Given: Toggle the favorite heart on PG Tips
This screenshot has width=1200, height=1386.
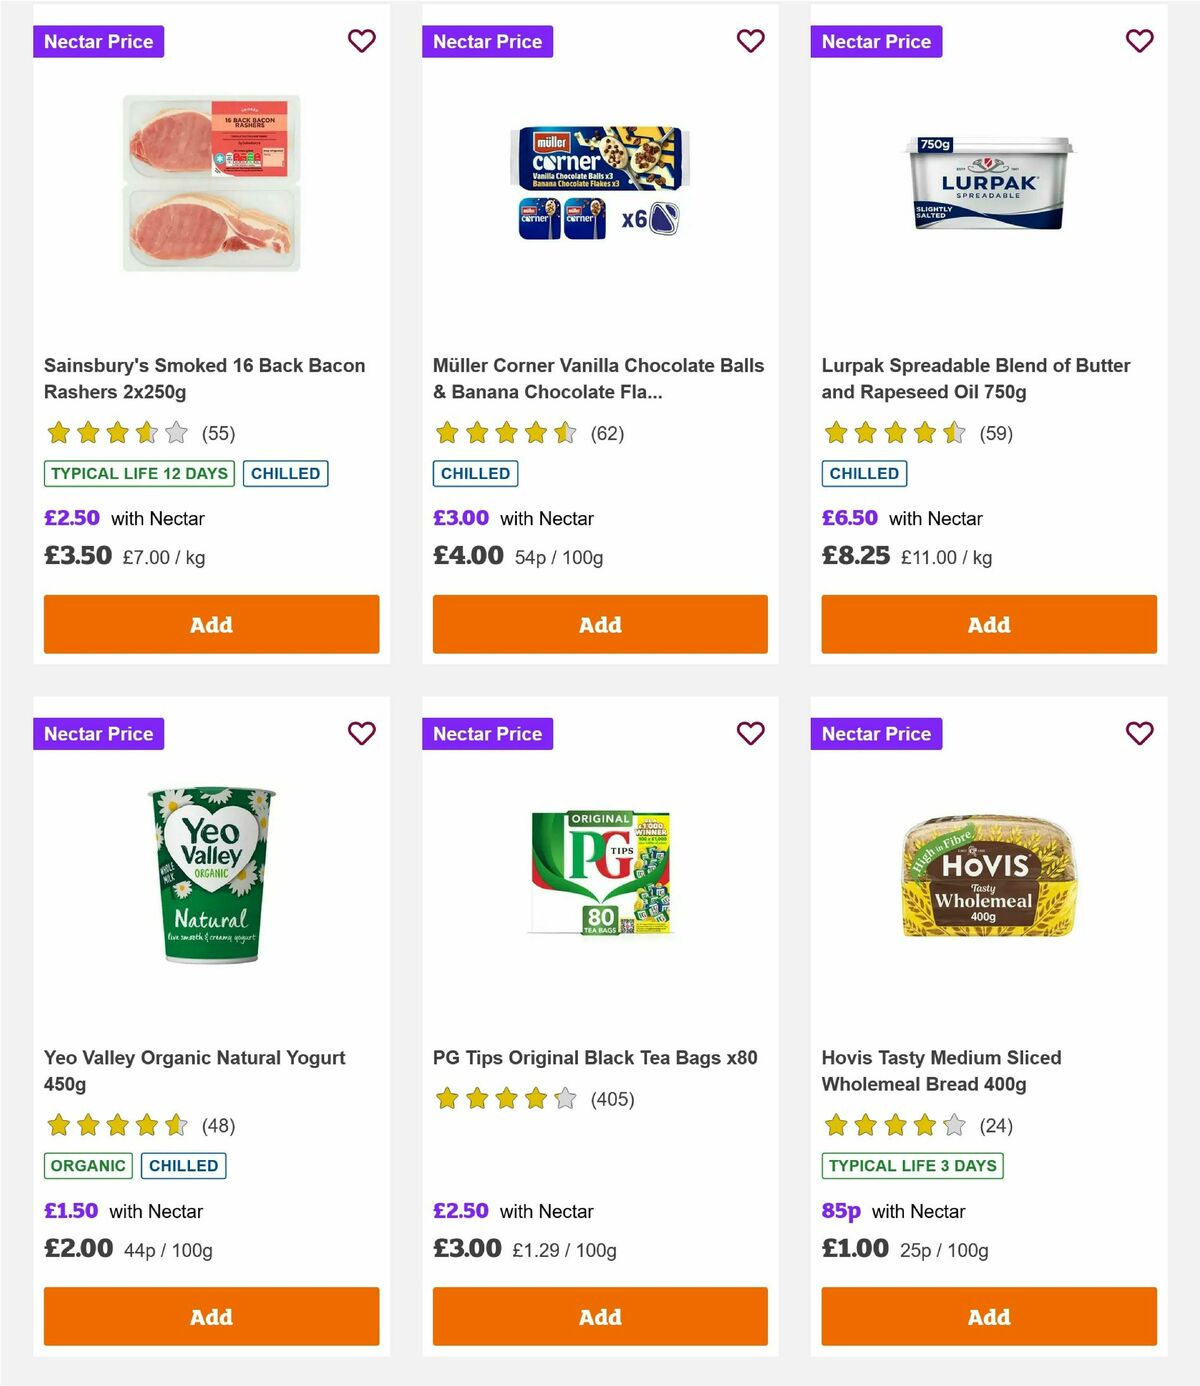Looking at the screenshot, I should [x=750, y=733].
